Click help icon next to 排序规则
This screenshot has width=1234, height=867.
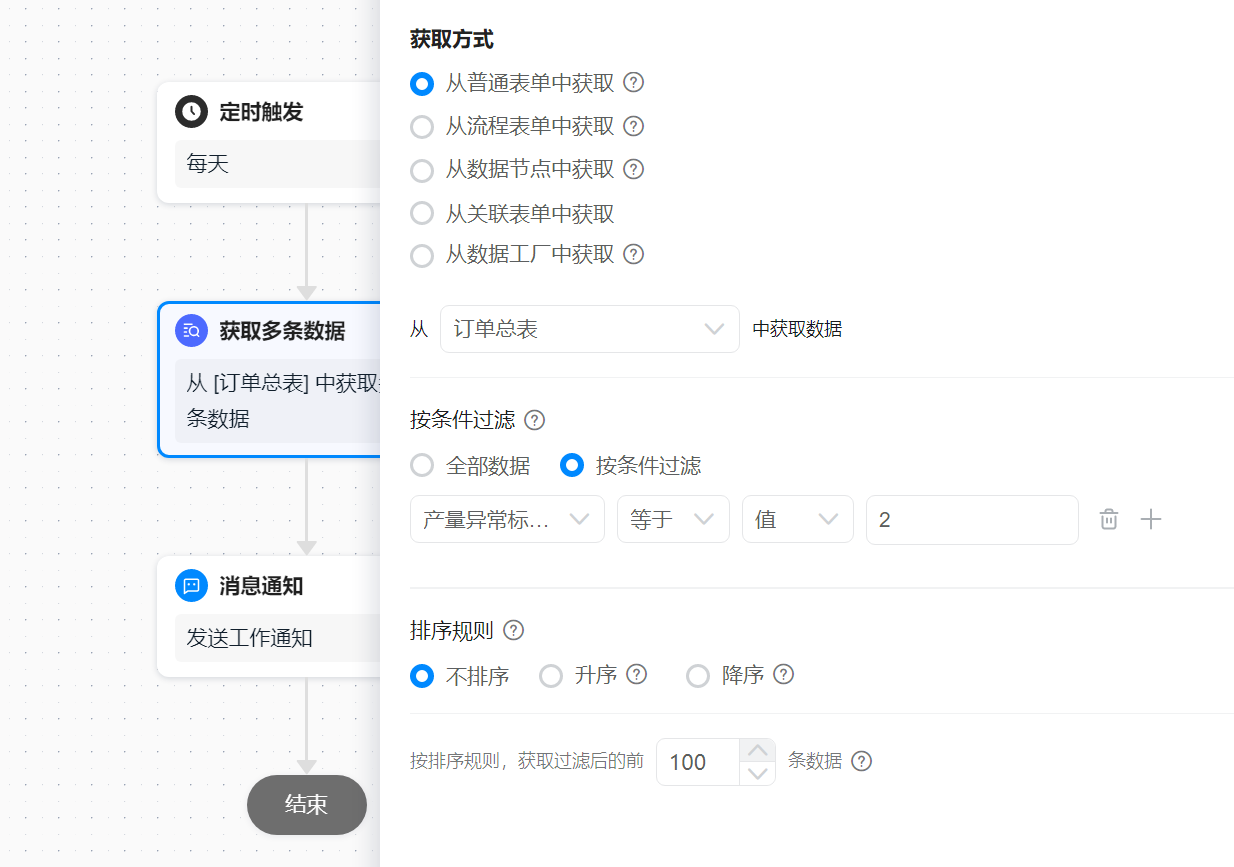click(513, 630)
